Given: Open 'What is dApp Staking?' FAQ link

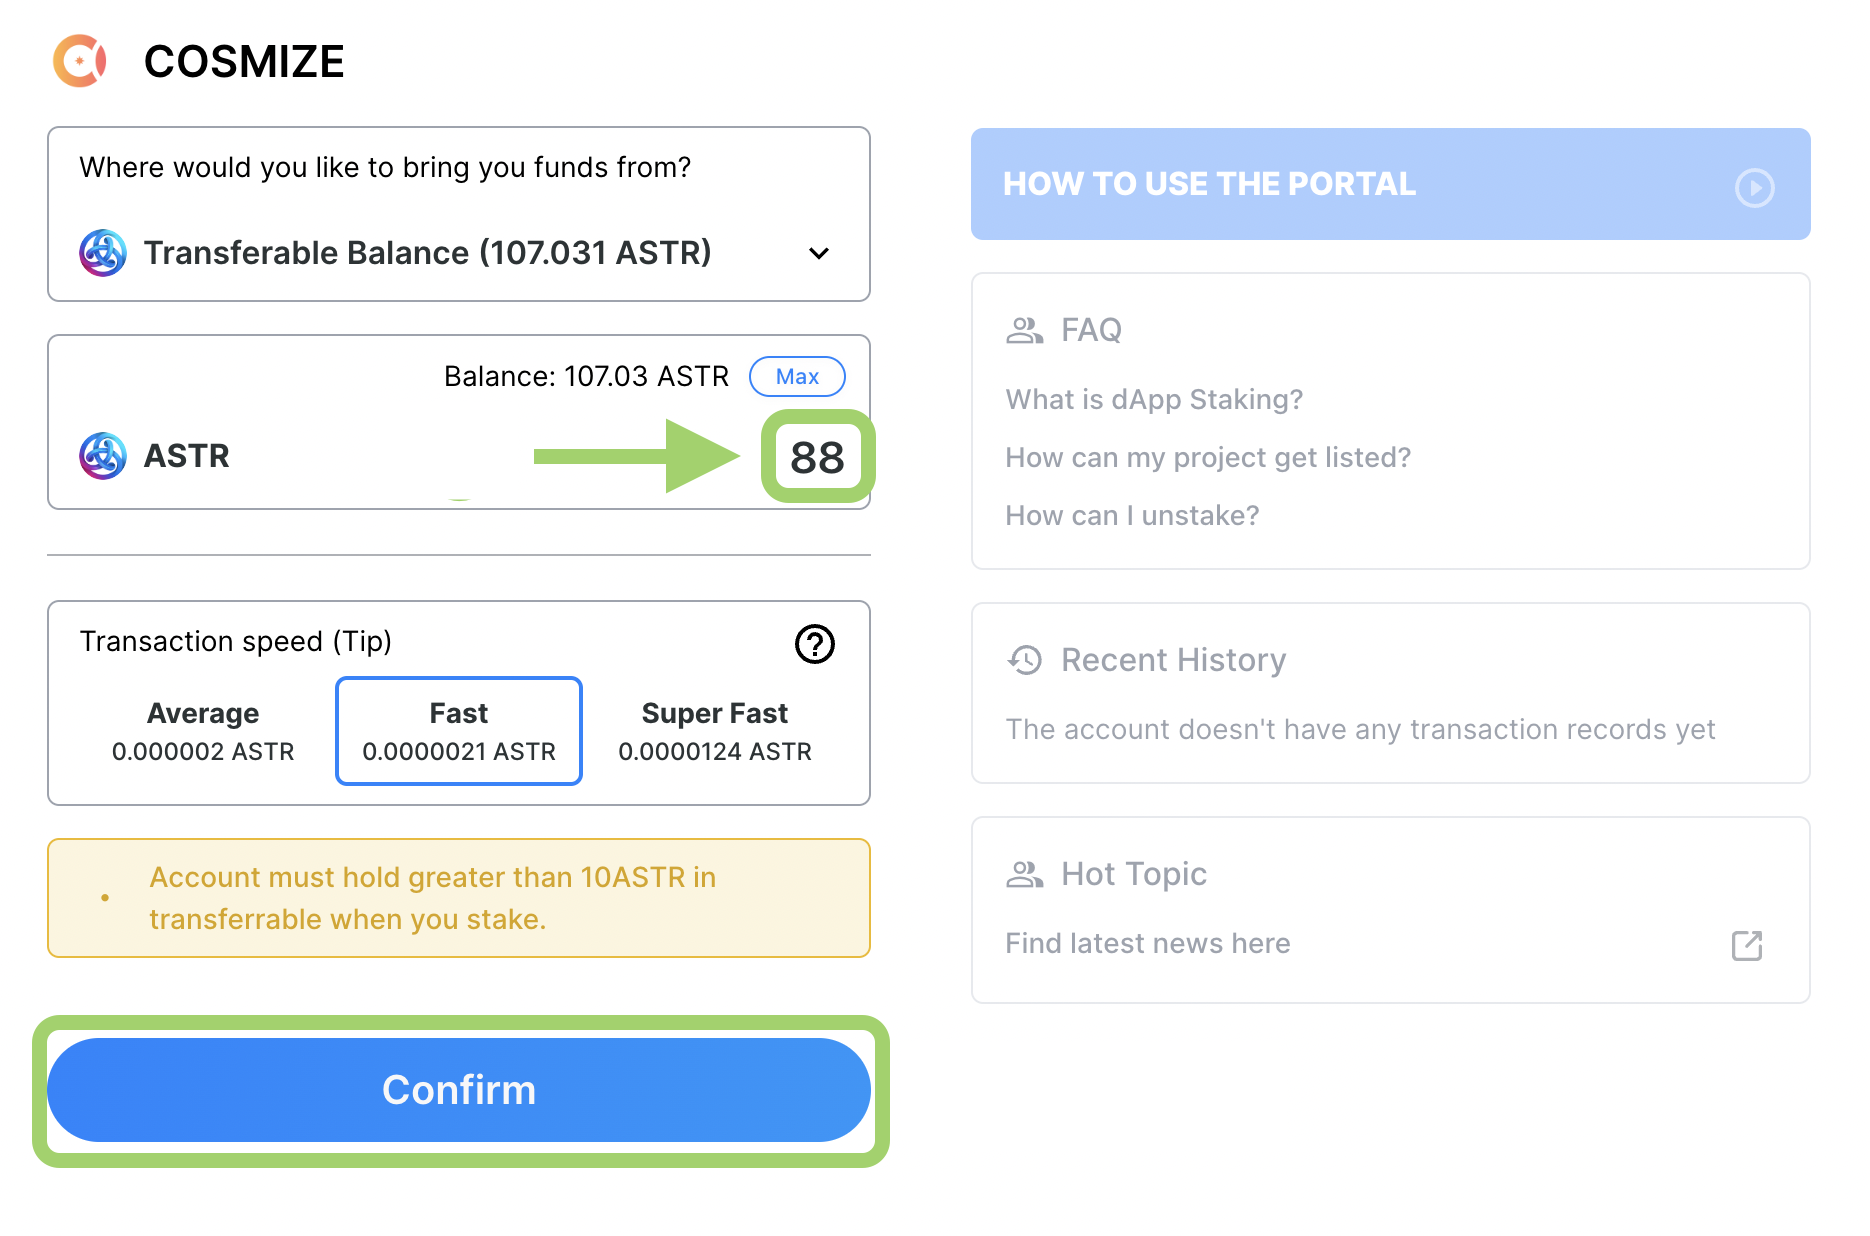Looking at the screenshot, I should tap(1154, 400).
